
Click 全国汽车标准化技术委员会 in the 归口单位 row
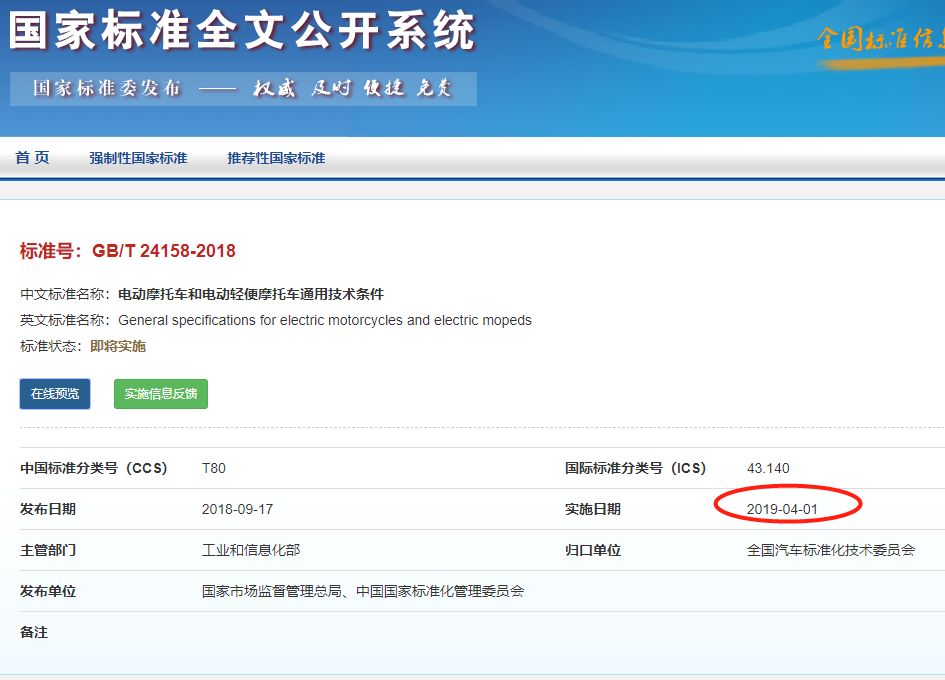[x=830, y=550]
